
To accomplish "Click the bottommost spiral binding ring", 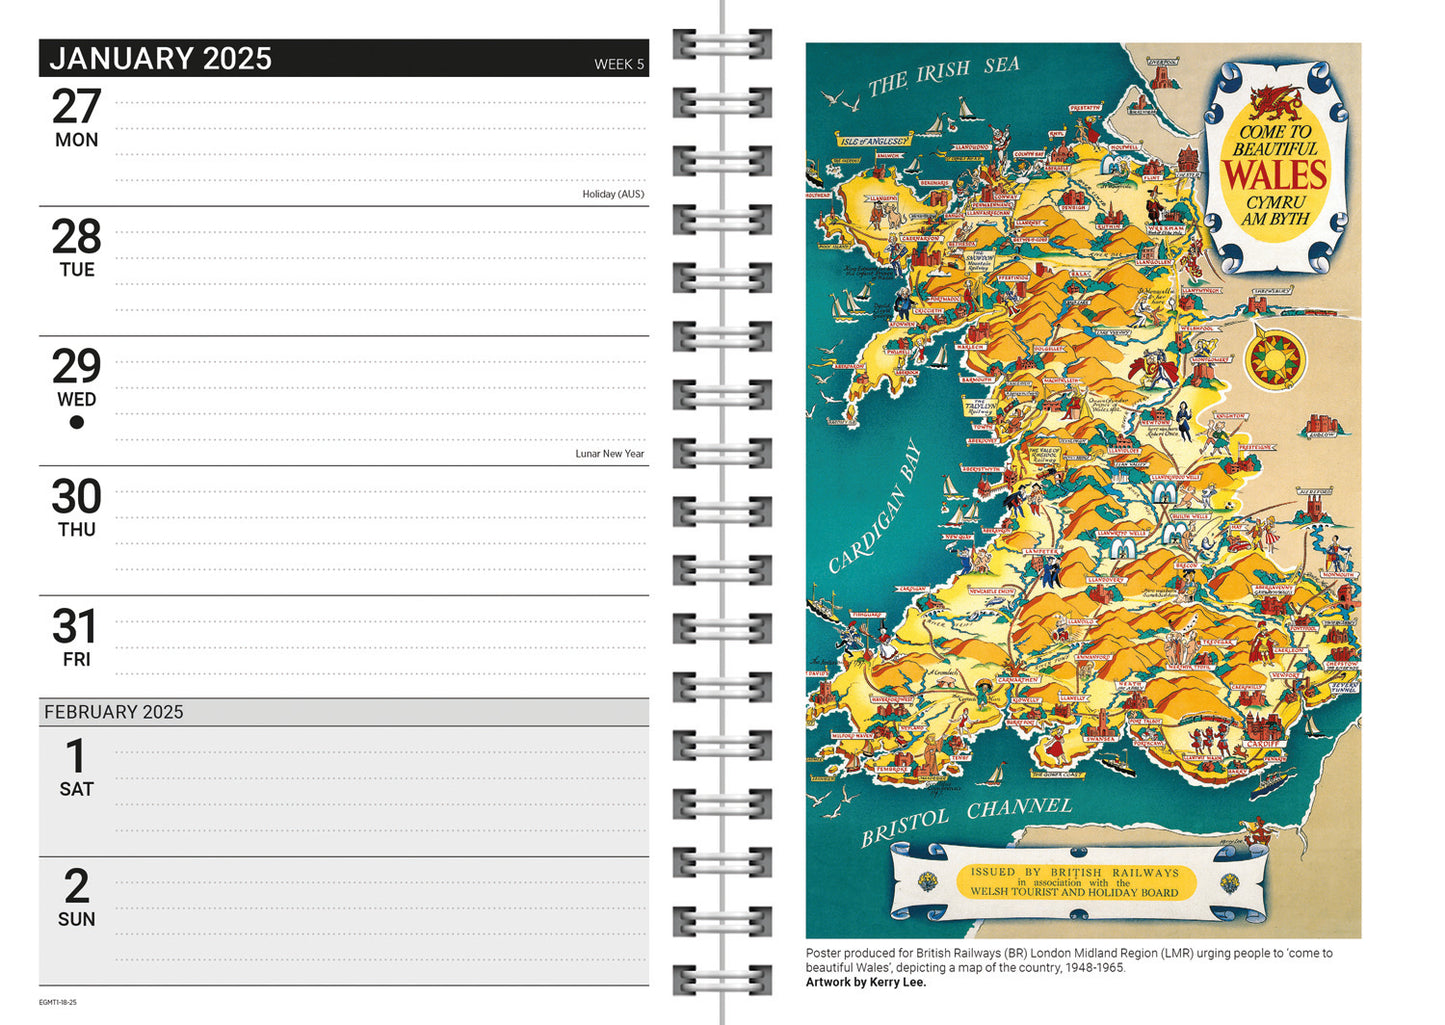I will pos(722,979).
